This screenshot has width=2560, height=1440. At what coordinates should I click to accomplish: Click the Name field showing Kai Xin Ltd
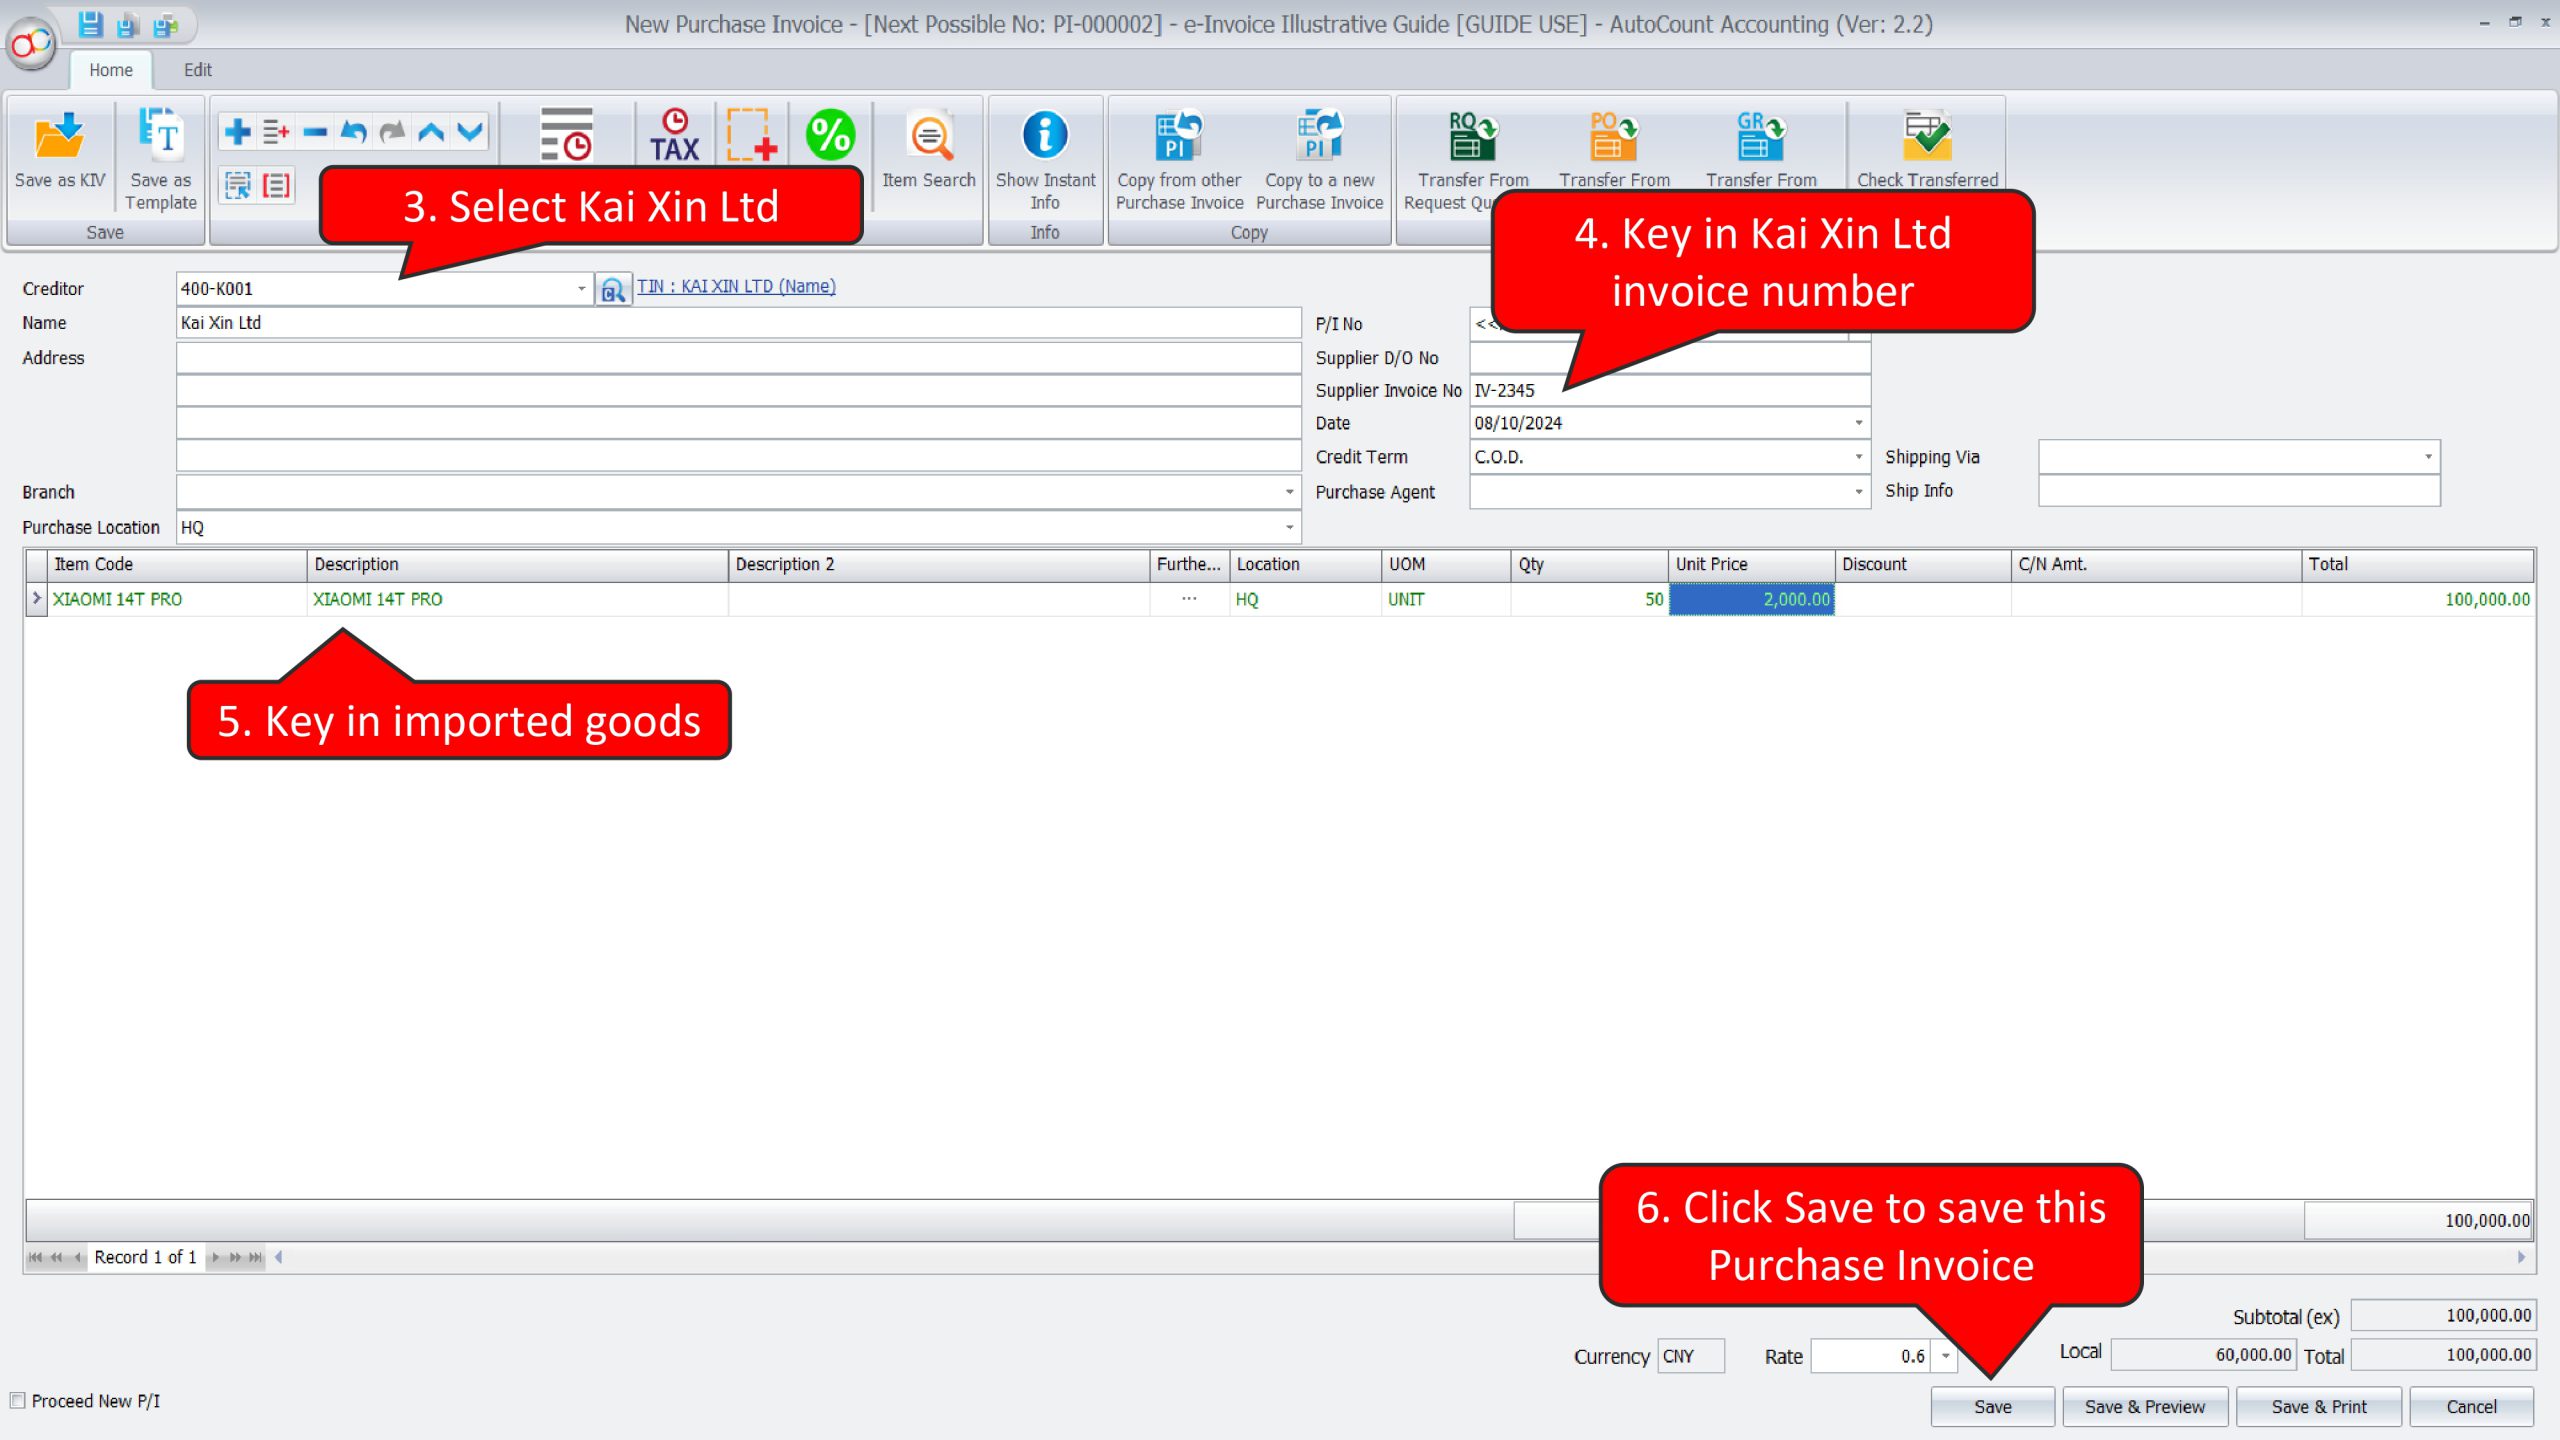(739, 323)
